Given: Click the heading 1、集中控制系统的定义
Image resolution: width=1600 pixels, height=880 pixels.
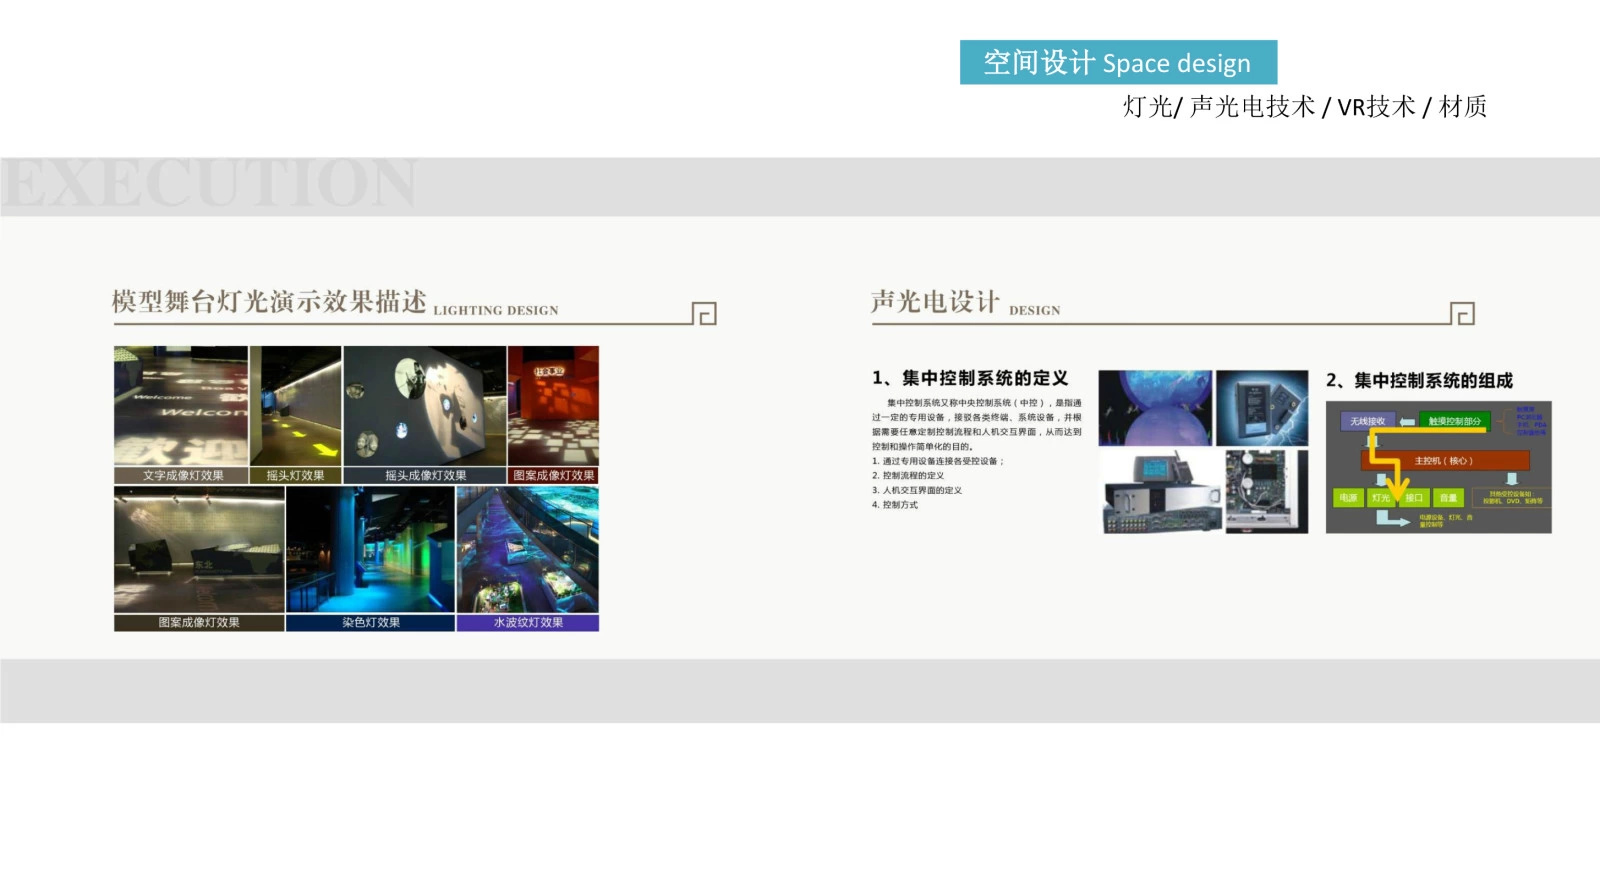Looking at the screenshot, I should [970, 378].
